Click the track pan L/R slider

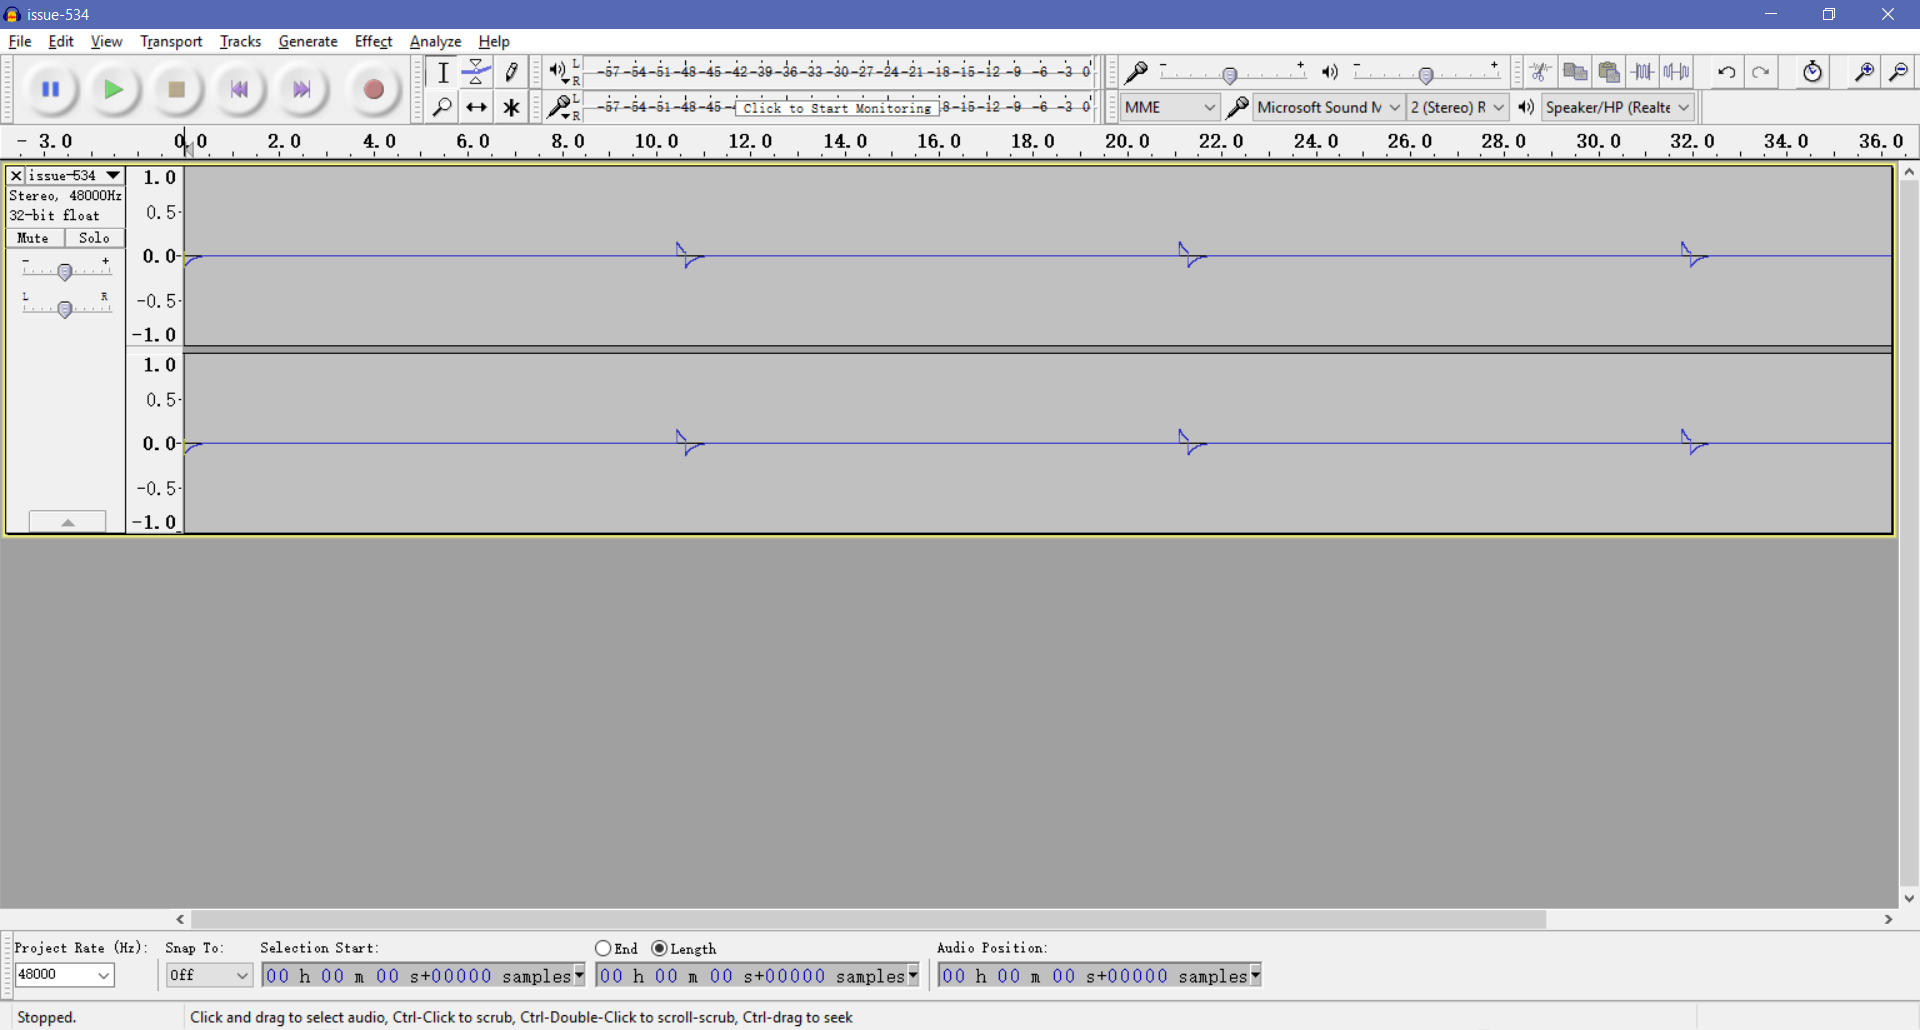[x=65, y=308]
